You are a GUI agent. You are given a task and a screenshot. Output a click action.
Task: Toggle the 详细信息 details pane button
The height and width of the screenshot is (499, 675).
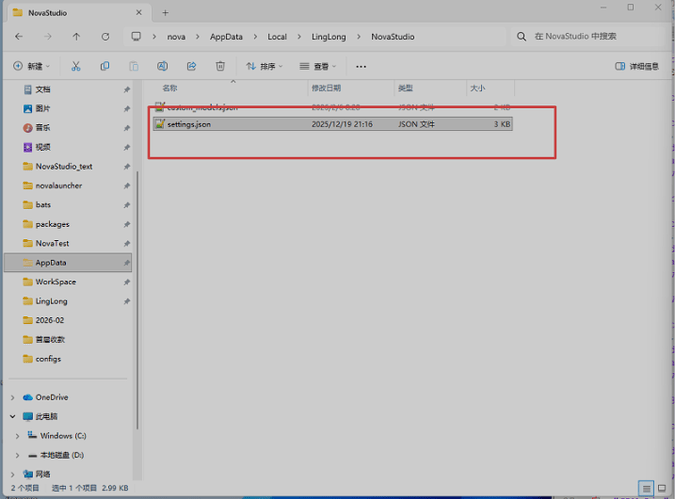[637, 66]
